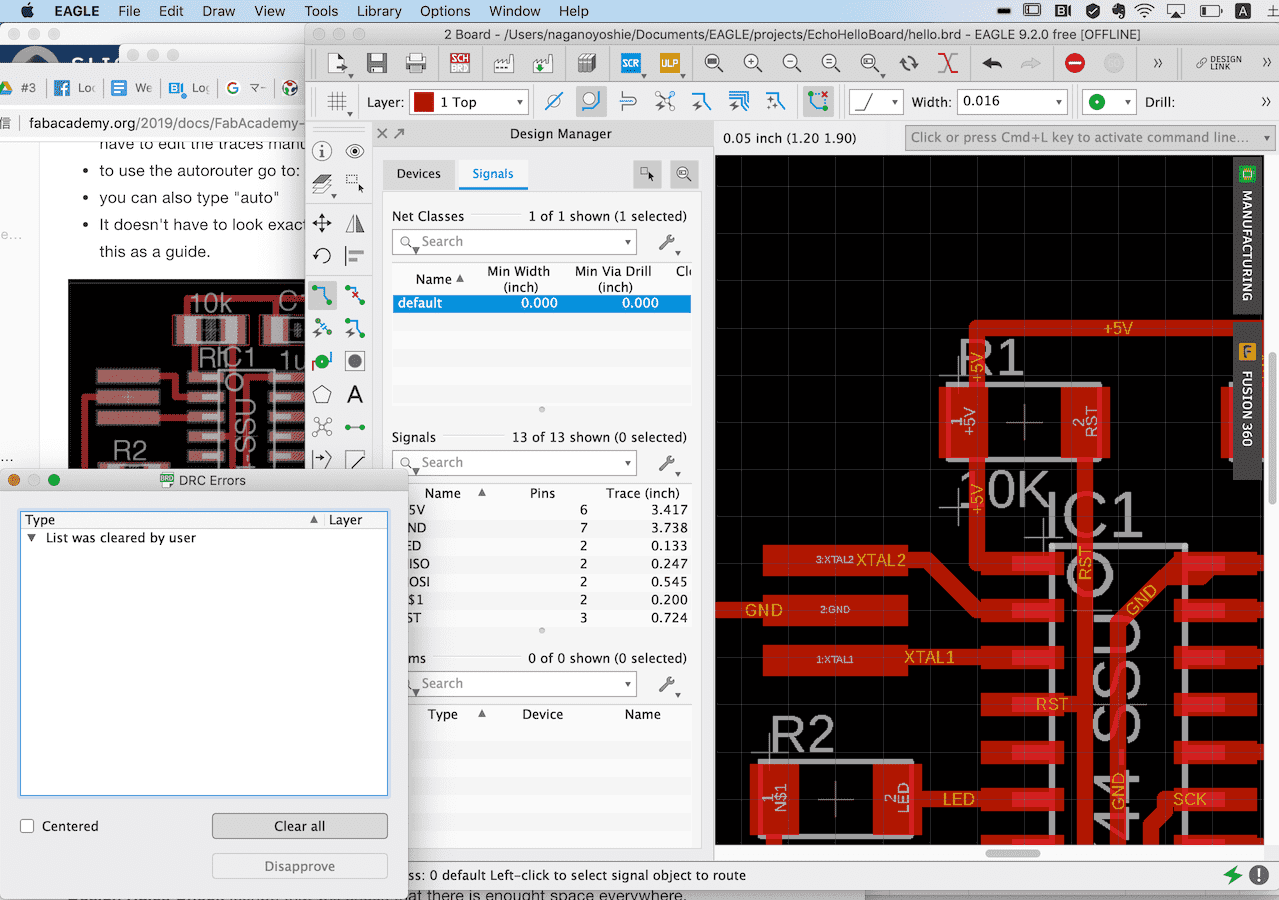Image resolution: width=1279 pixels, height=900 pixels.
Task: Open the Width dropdown showing 0.016
Action: pos(1013,102)
